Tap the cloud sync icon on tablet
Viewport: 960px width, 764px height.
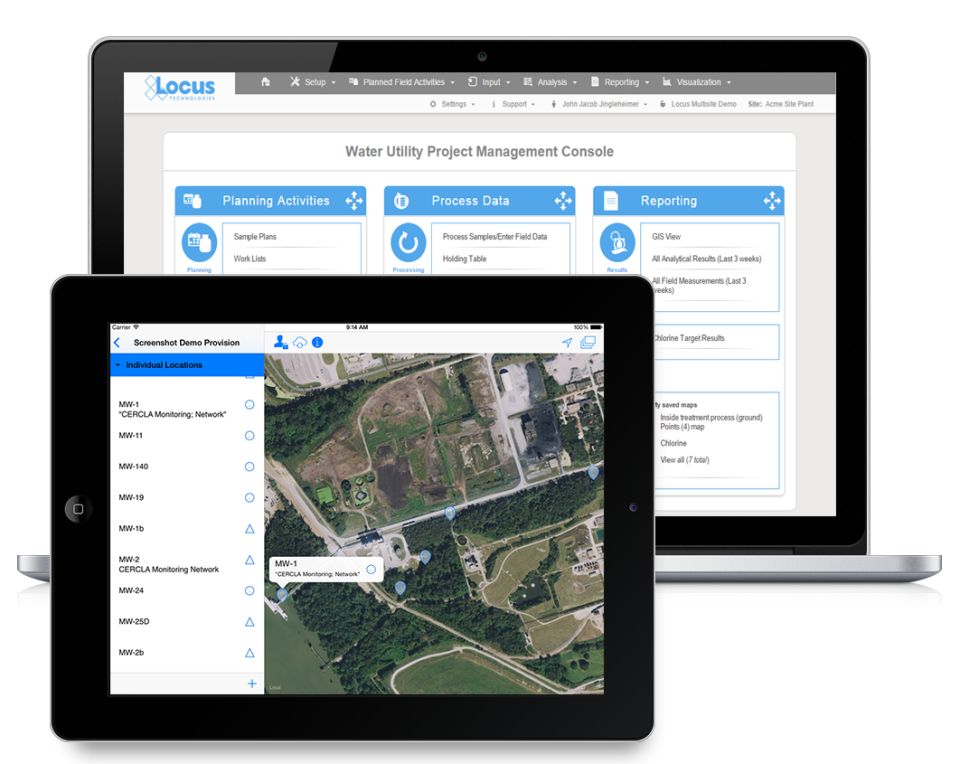299,343
